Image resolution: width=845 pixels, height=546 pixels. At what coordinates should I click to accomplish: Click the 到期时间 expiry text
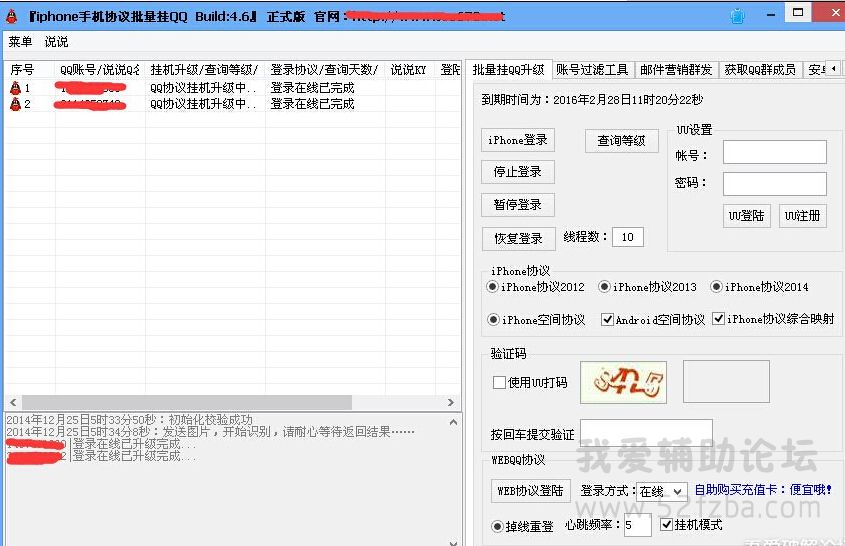[x=592, y=100]
